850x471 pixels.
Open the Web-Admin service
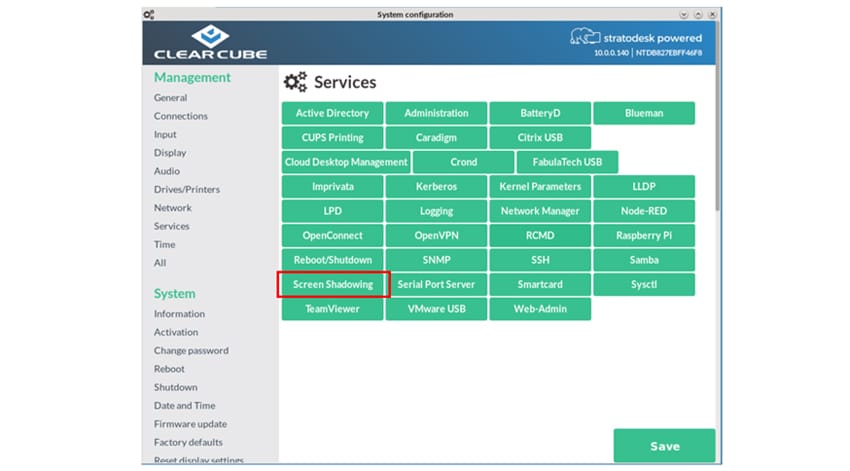click(x=540, y=308)
